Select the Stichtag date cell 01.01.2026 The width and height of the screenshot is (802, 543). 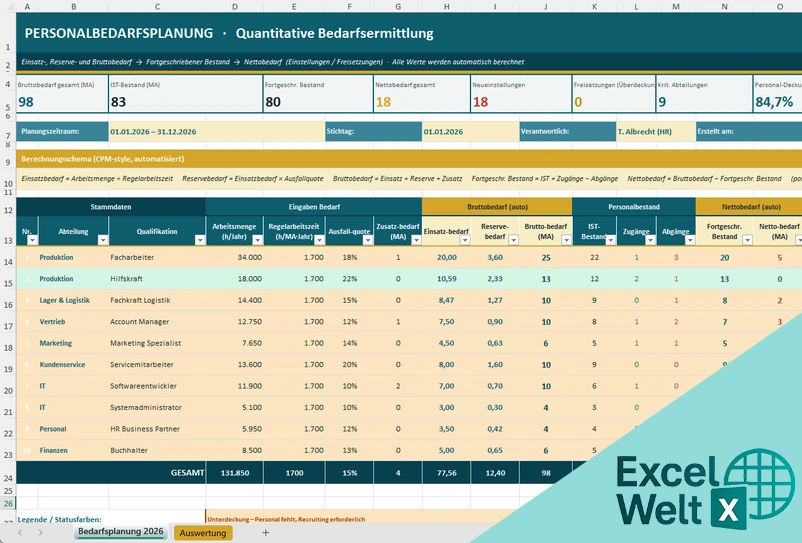tap(471, 131)
